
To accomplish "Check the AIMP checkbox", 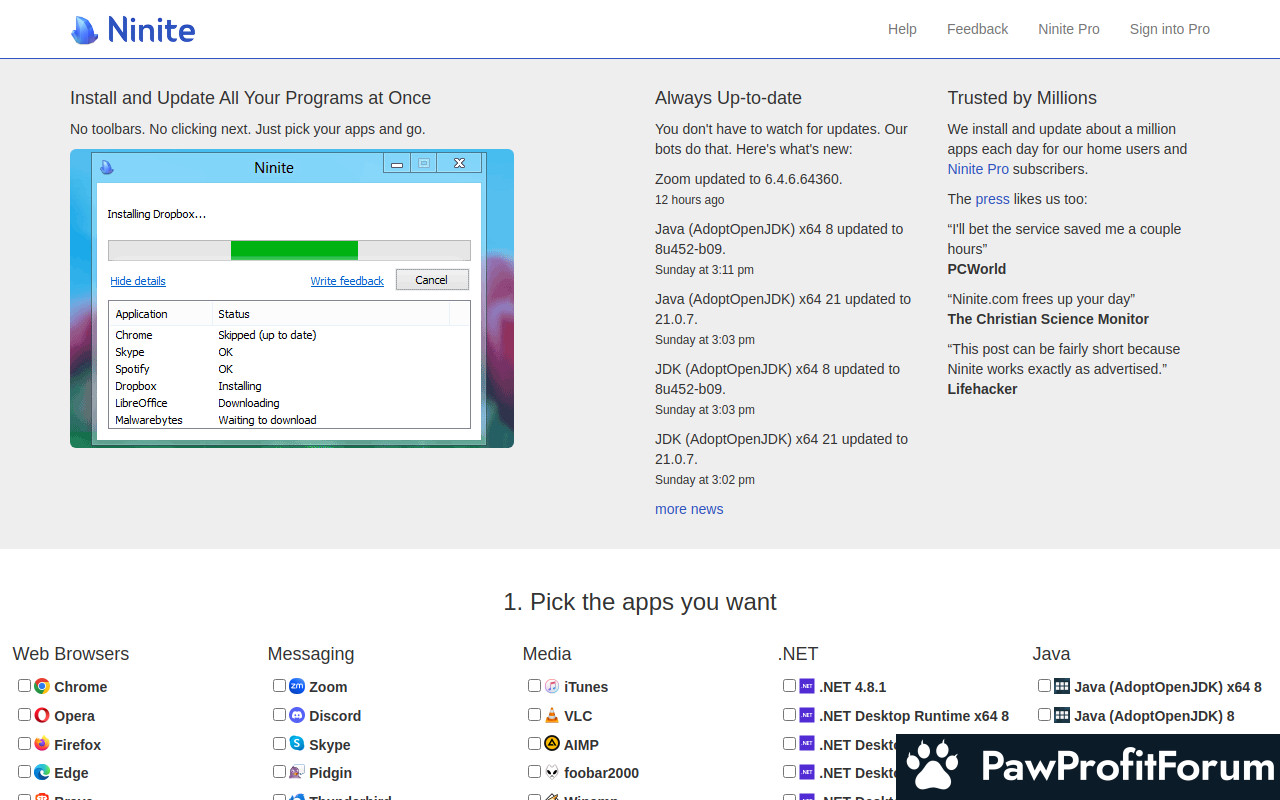I will [534, 743].
